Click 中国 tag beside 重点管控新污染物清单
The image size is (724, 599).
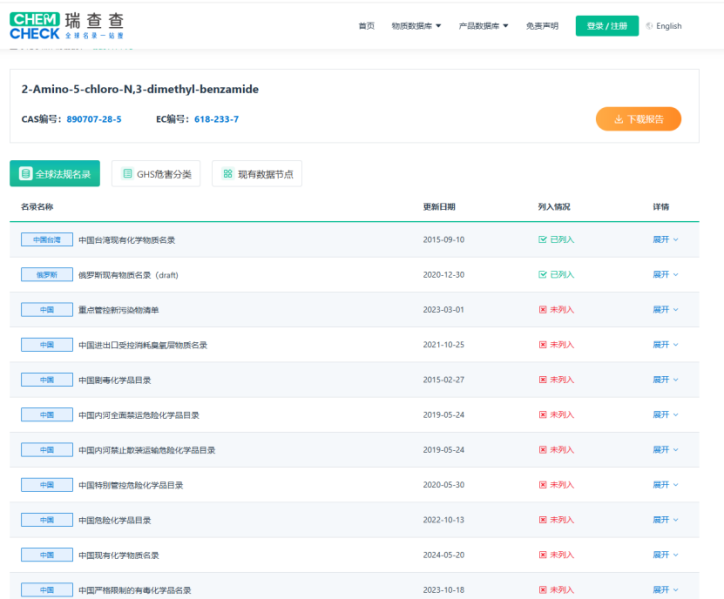[47, 309]
